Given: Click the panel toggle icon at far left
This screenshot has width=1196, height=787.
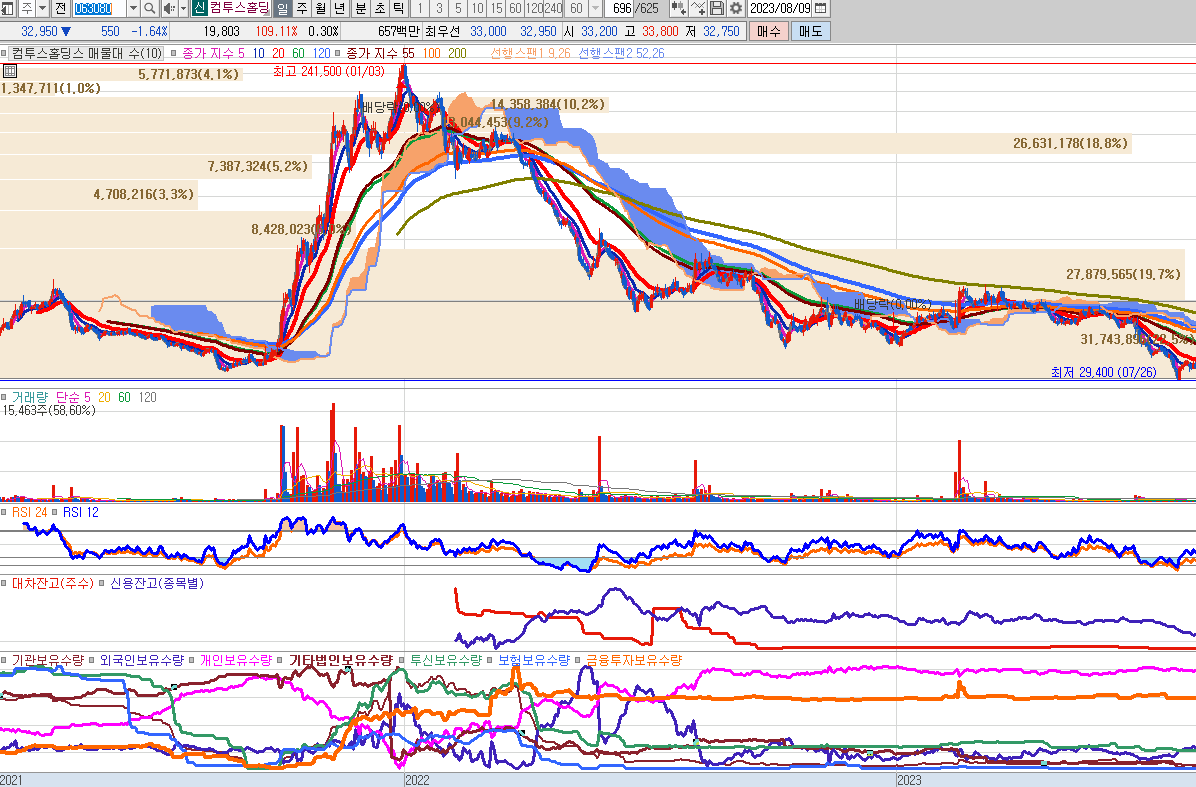Looking at the screenshot, I should 8,8.
